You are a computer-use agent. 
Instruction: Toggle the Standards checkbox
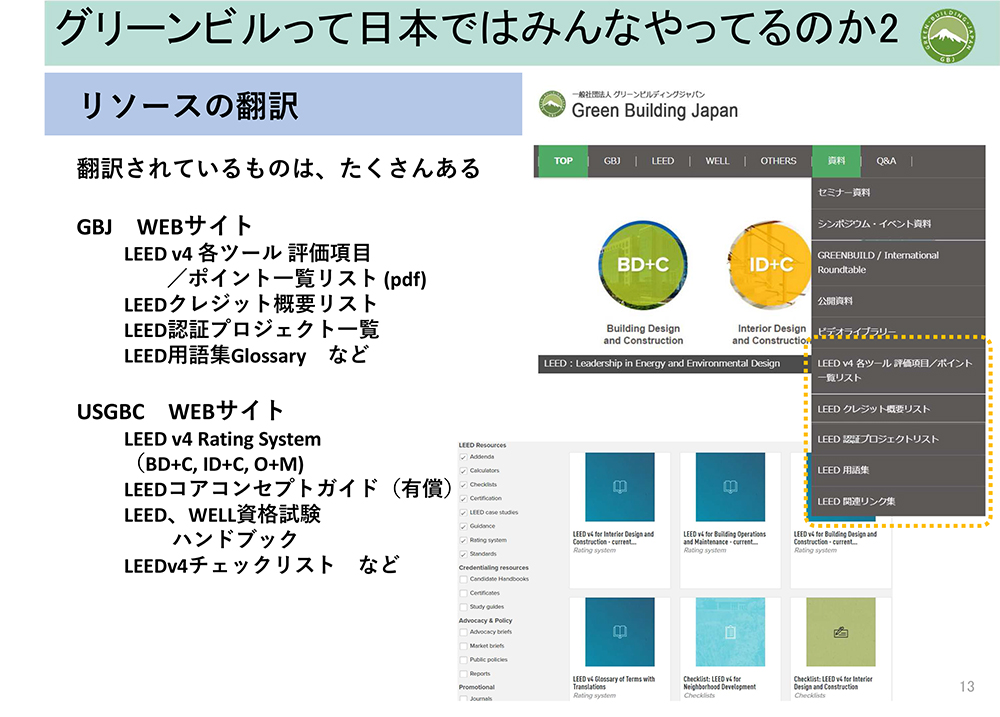tap(464, 554)
